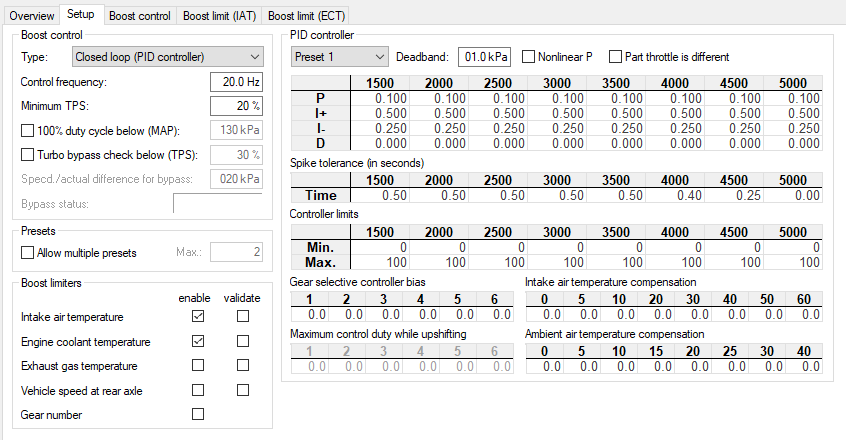Select ambient air compensation cell for 0
The image size is (846, 440).
tap(544, 366)
